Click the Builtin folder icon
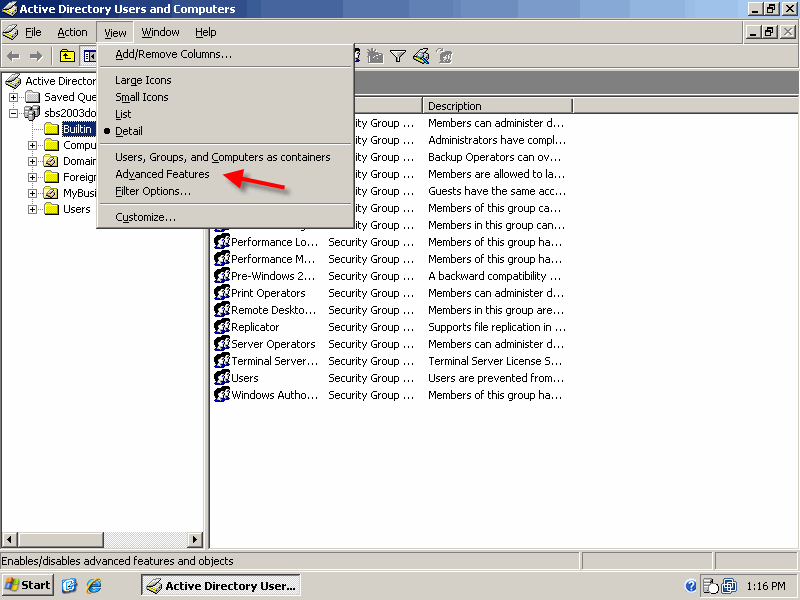This screenshot has width=800, height=600. [x=52, y=129]
